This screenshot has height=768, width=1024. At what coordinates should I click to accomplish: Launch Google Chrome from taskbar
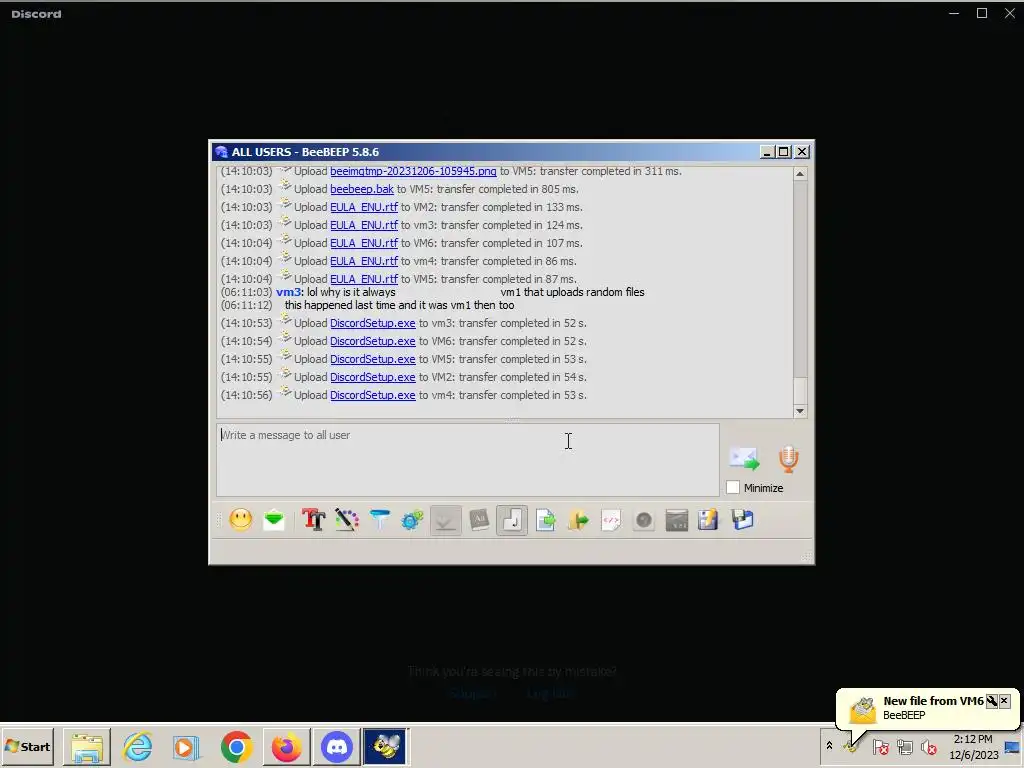[236, 746]
